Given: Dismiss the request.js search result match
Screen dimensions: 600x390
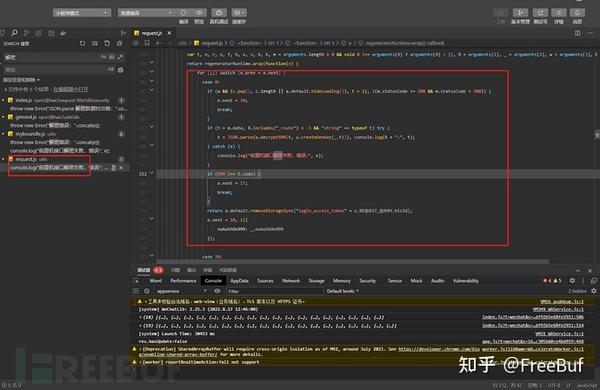Looking at the screenshot, I should pos(121,168).
